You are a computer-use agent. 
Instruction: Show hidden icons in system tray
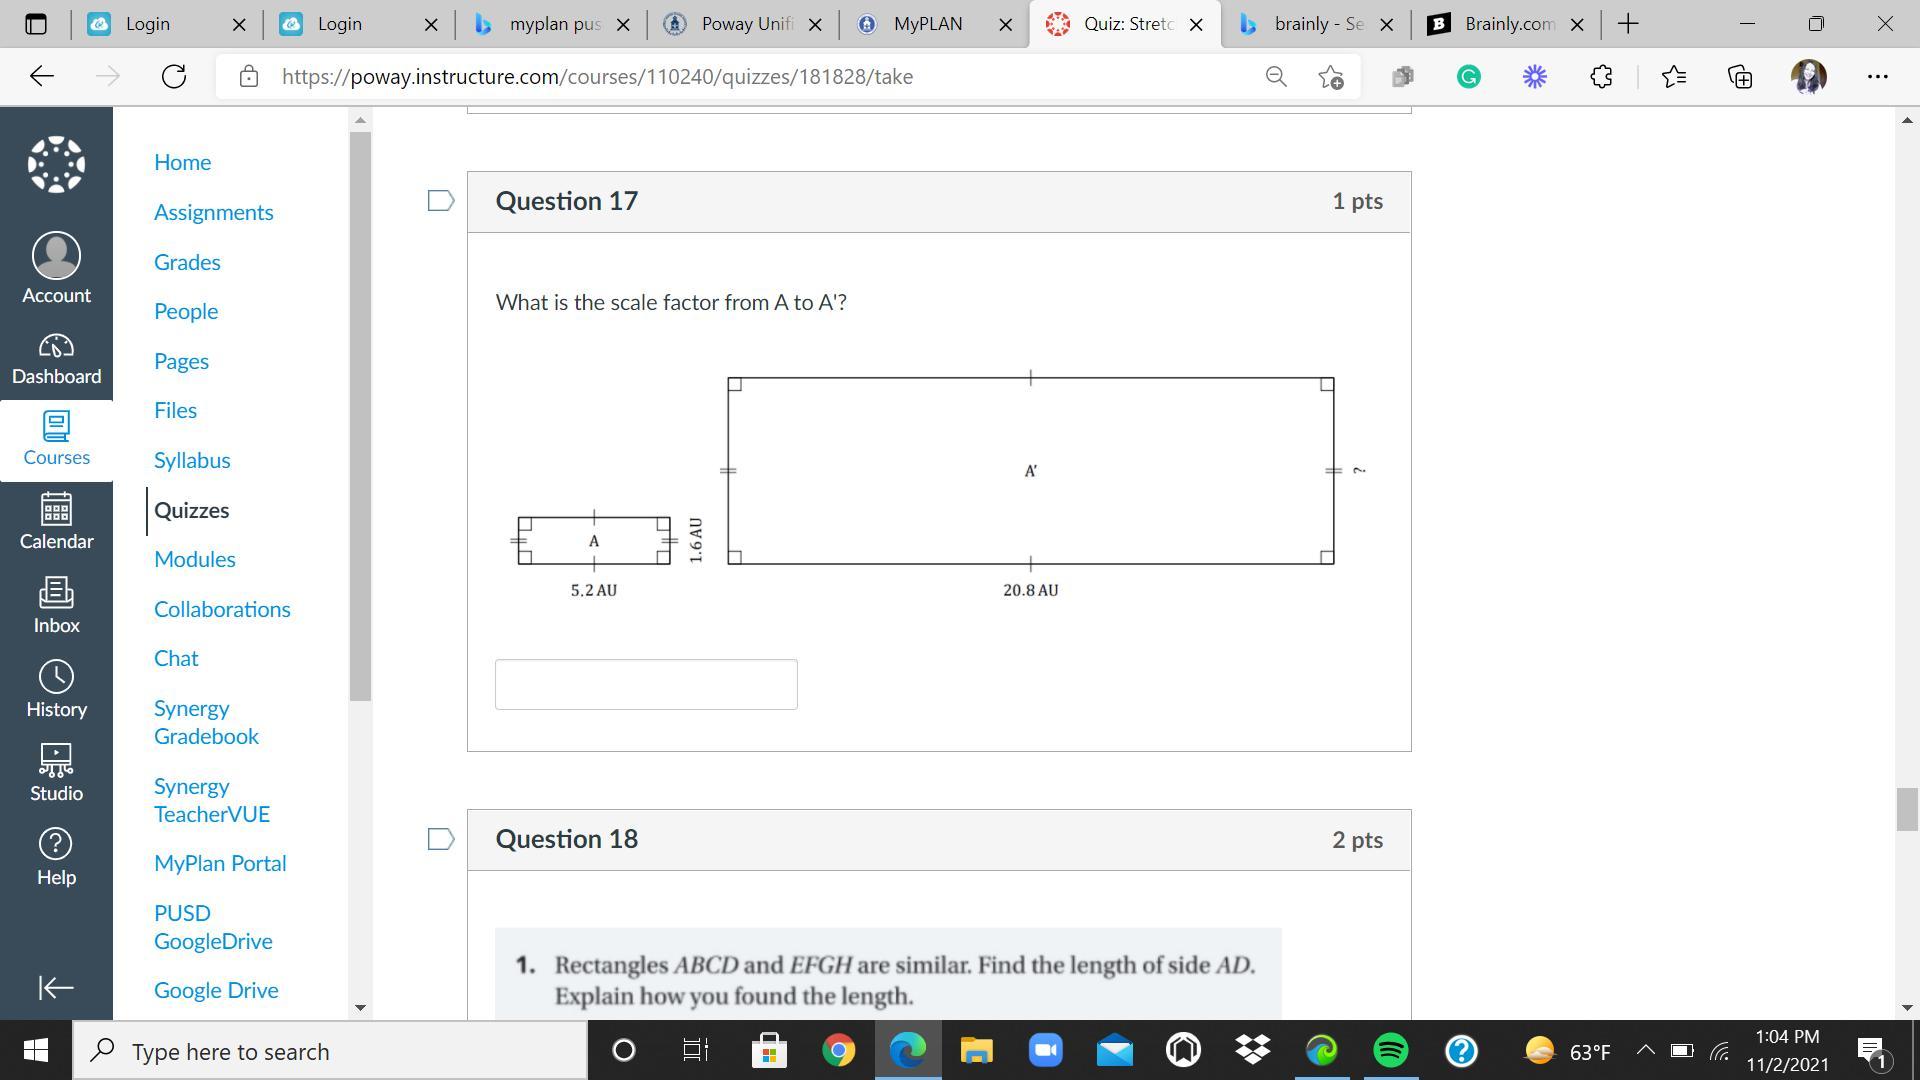pyautogui.click(x=1645, y=1051)
